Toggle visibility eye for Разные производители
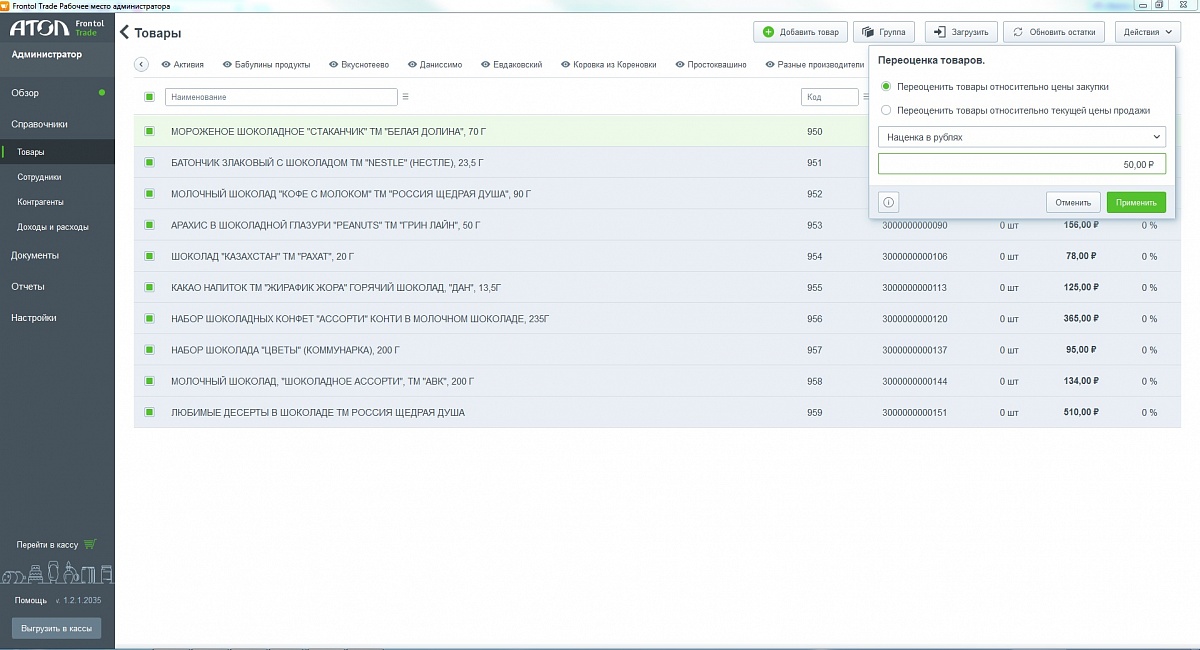Viewport: 1200px width, 650px height. (x=769, y=65)
